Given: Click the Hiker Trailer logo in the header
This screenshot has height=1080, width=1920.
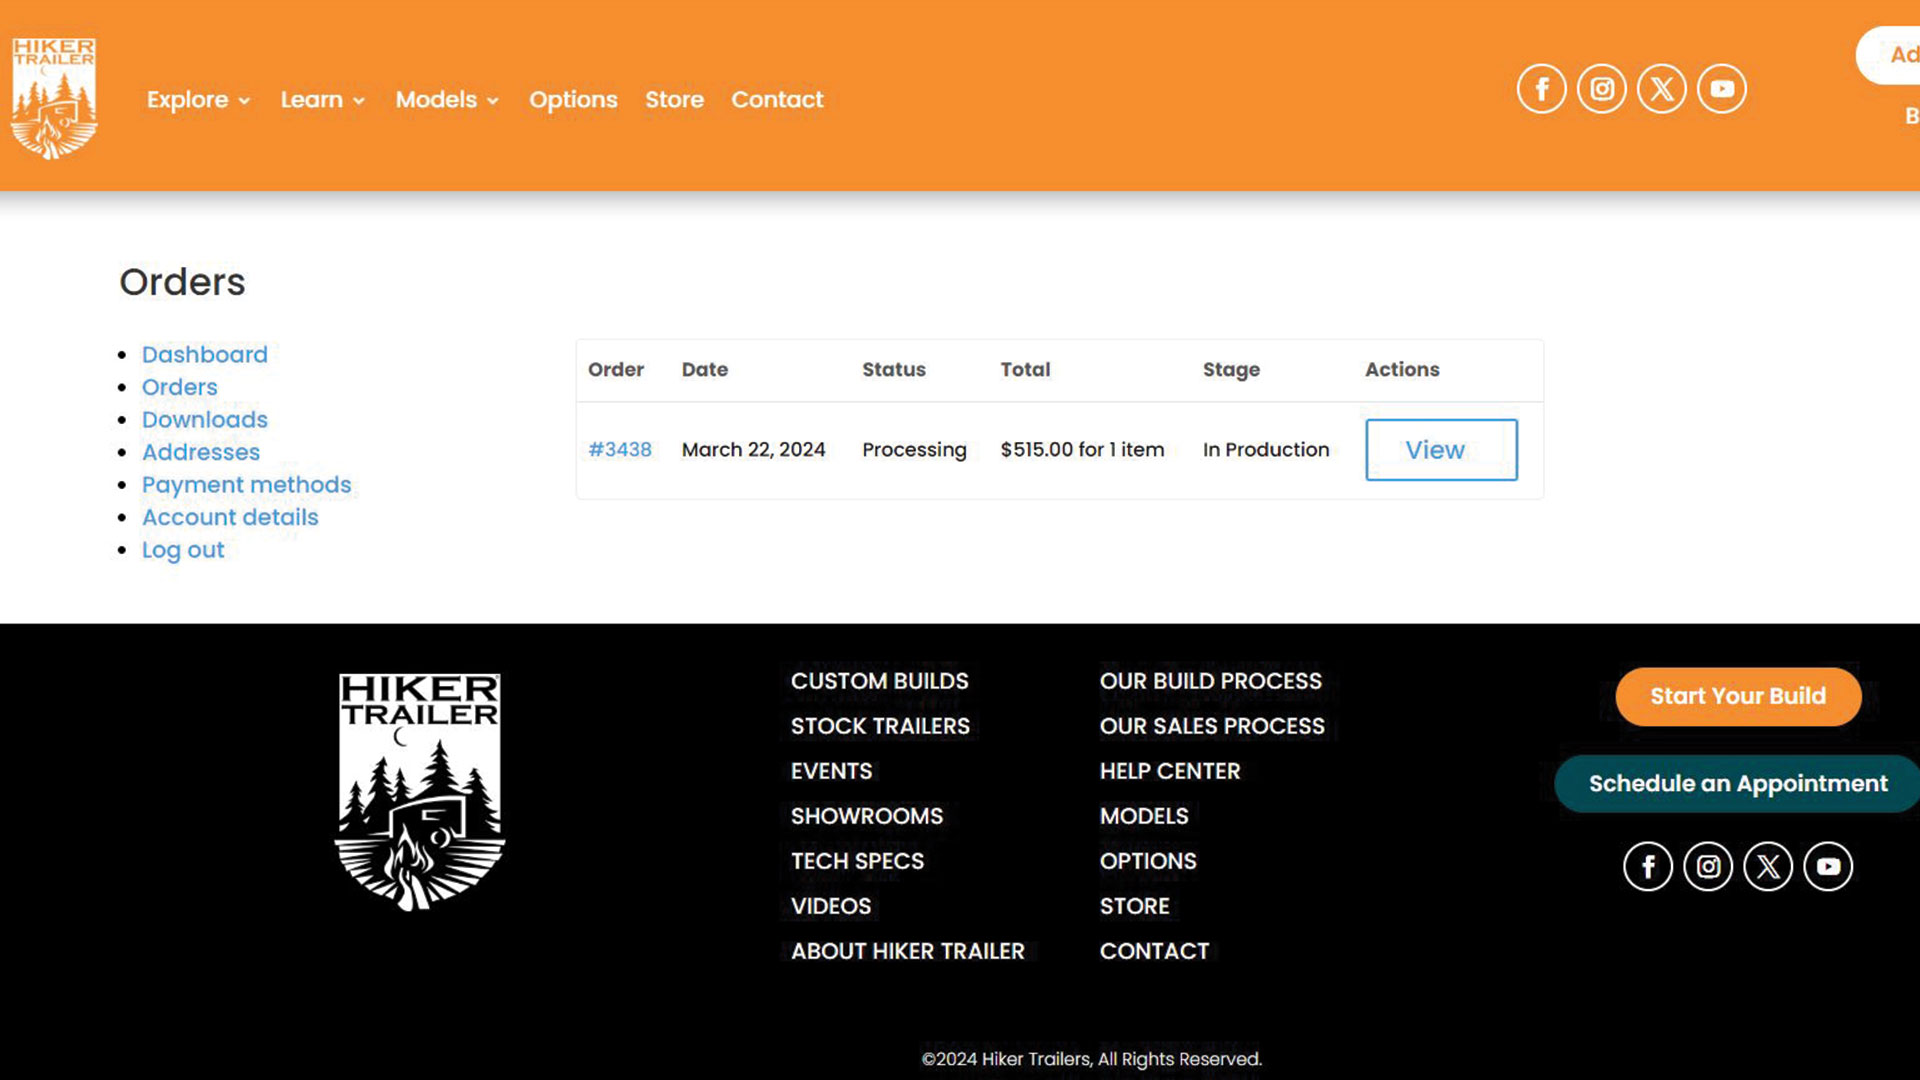Looking at the screenshot, I should pyautogui.click(x=54, y=98).
